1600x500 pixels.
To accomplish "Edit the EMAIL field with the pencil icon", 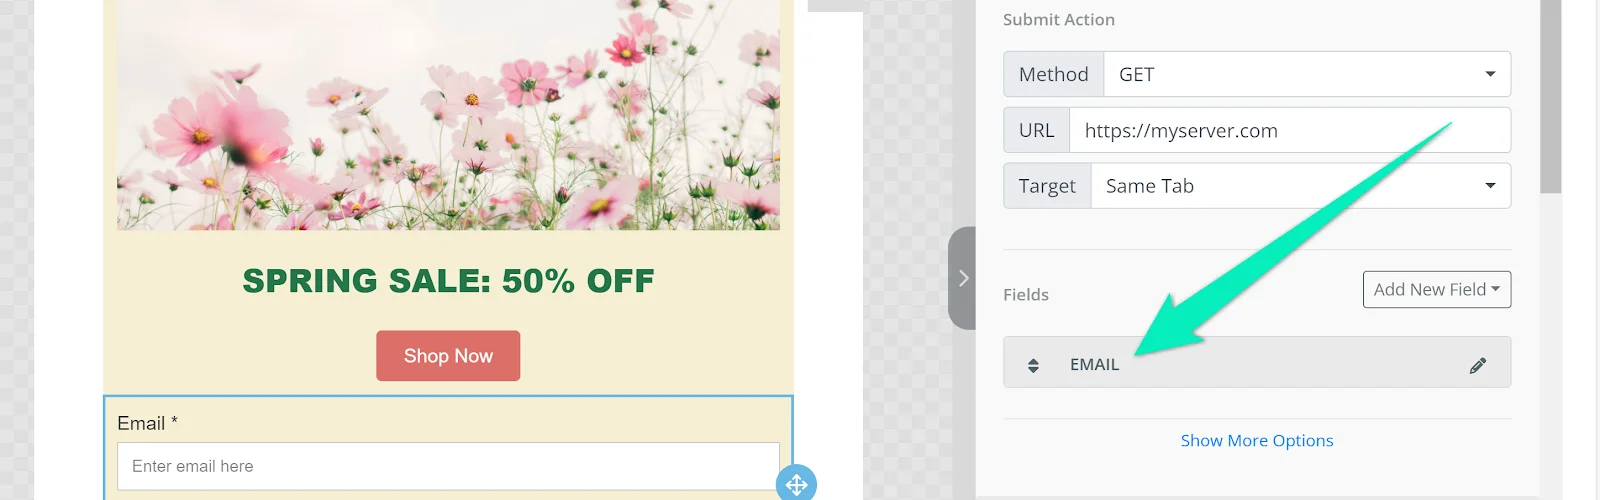I will point(1477,365).
